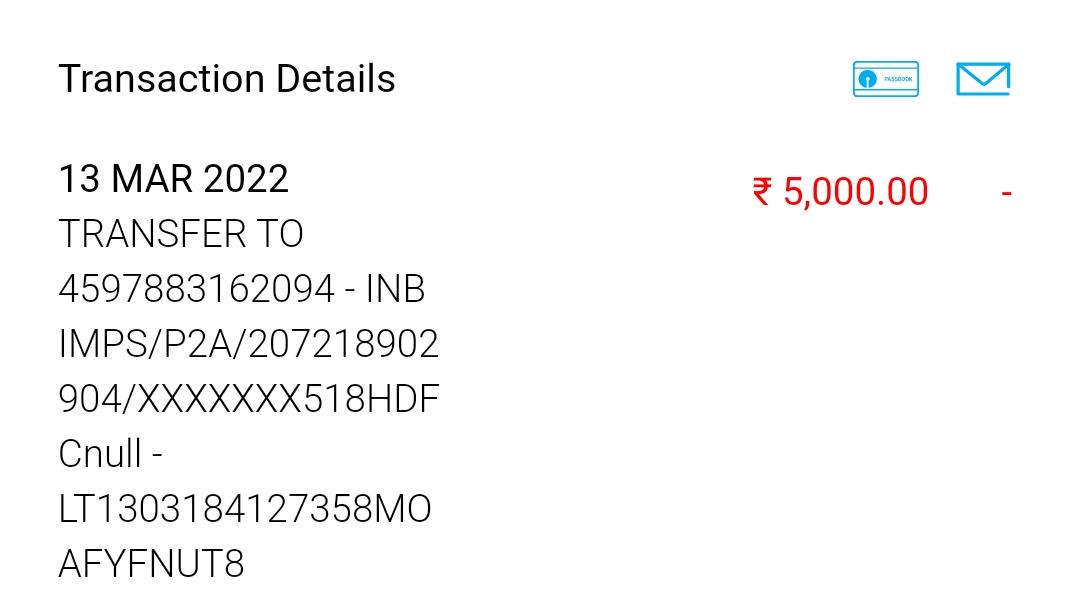Select account number 4597883162094 - INB line
1080x598 pixels.
click(241, 290)
